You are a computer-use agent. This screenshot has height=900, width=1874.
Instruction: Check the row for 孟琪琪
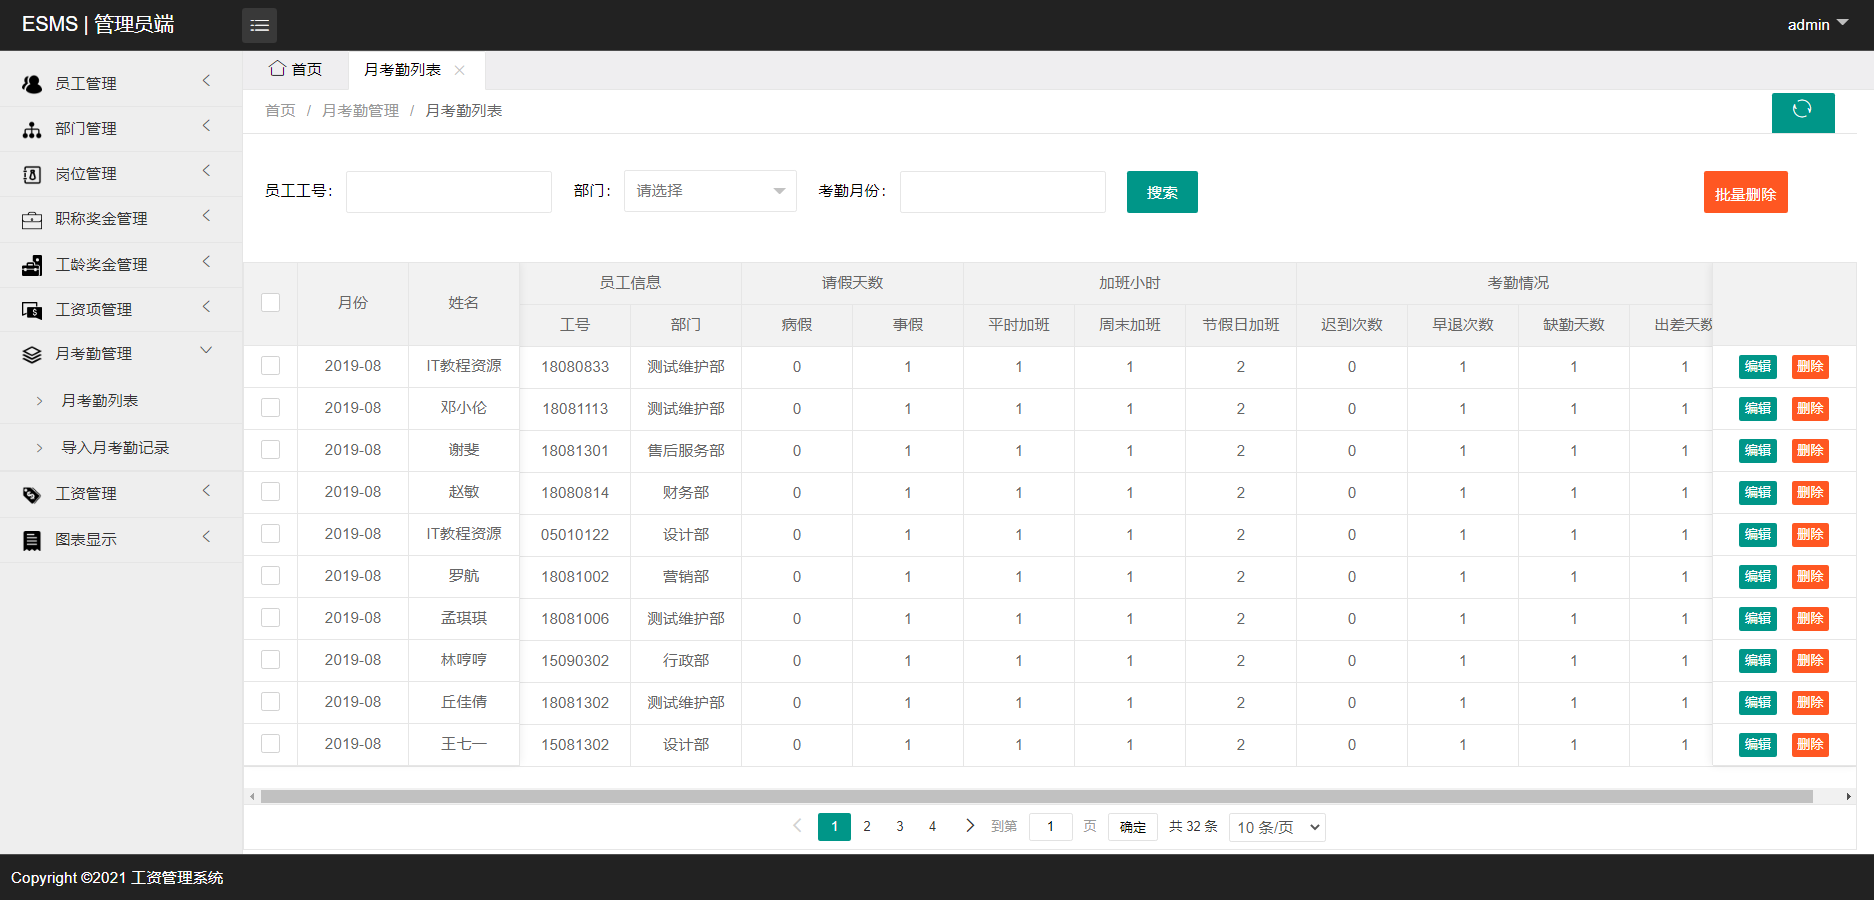(270, 618)
